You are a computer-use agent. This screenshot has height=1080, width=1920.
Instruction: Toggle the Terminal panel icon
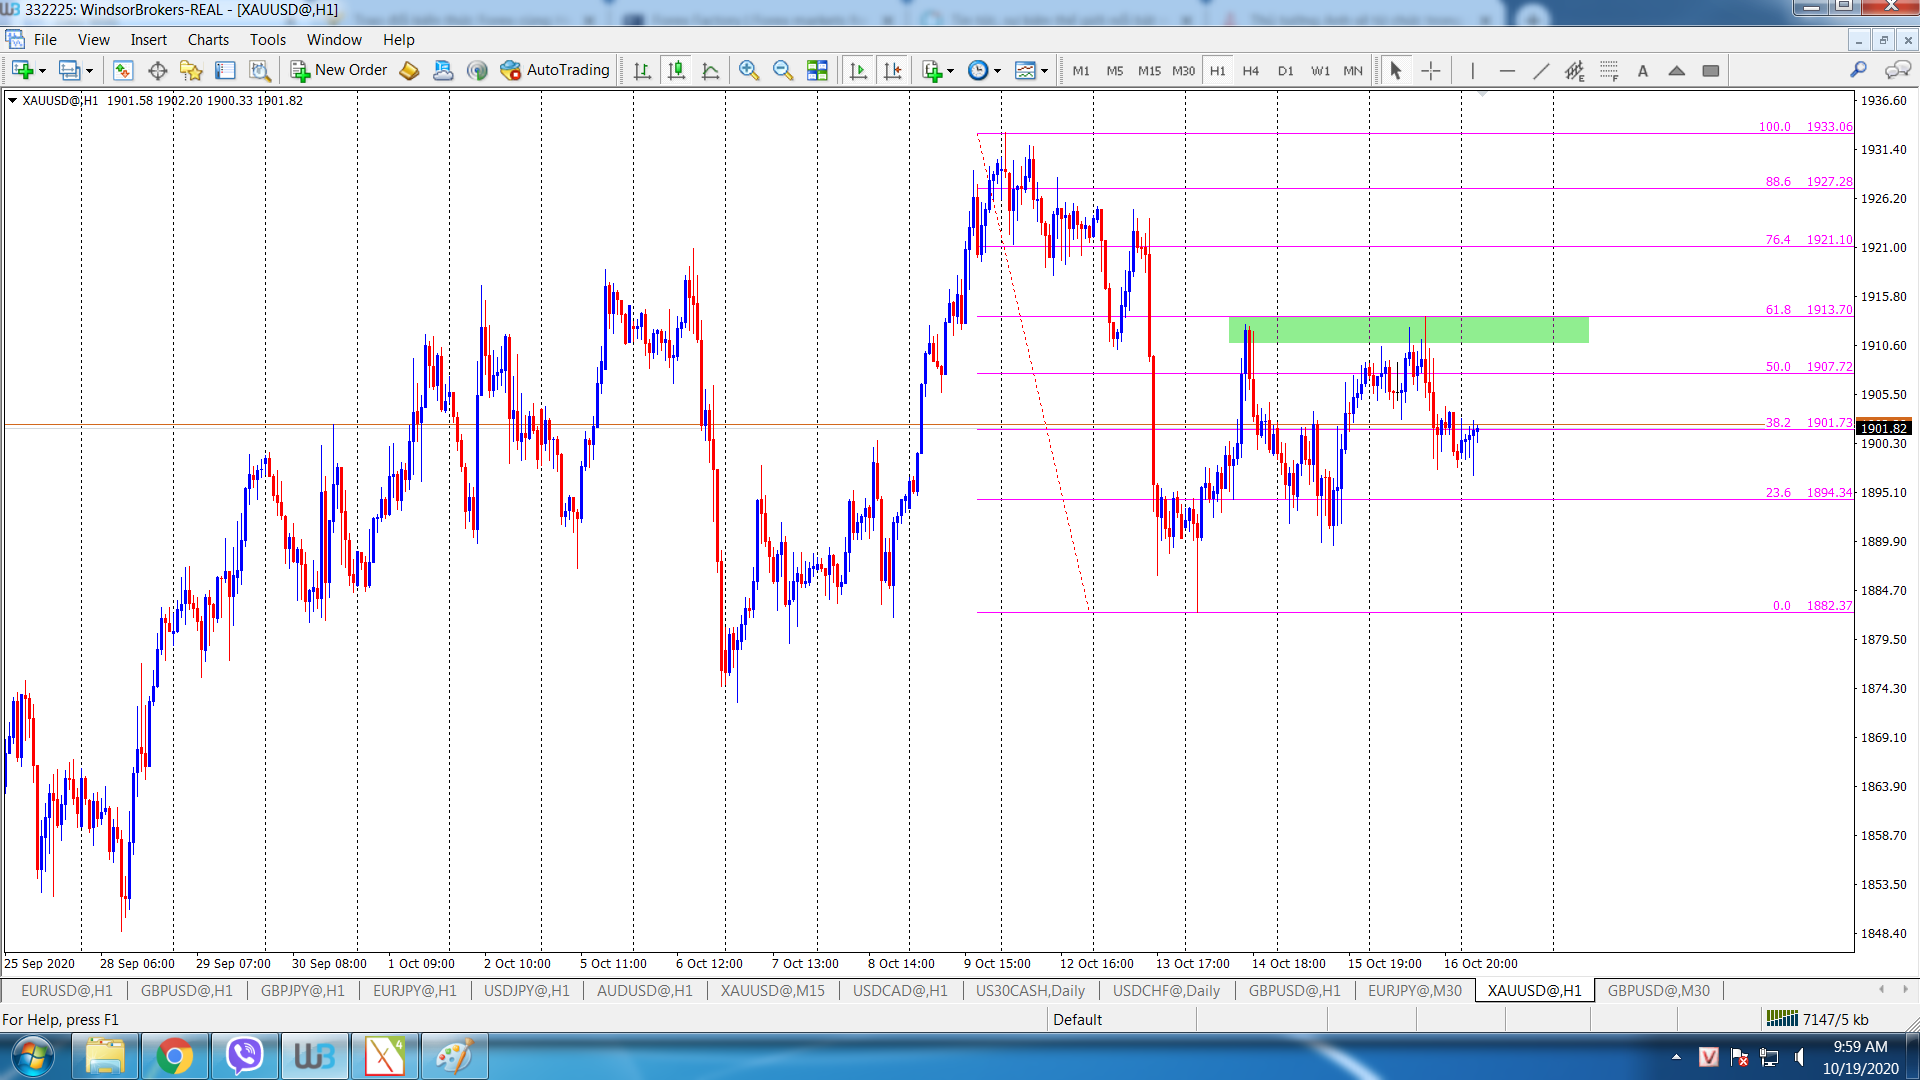tap(225, 70)
